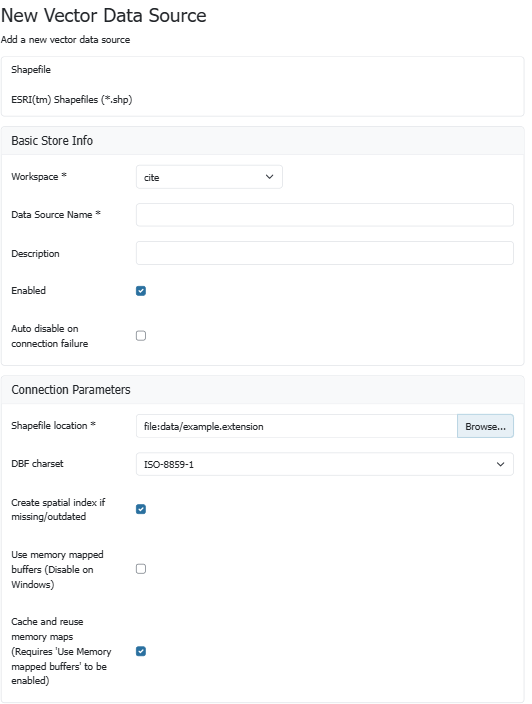The width and height of the screenshot is (532, 704).
Task: Select the Basic Store Info section header
Action: point(52,141)
